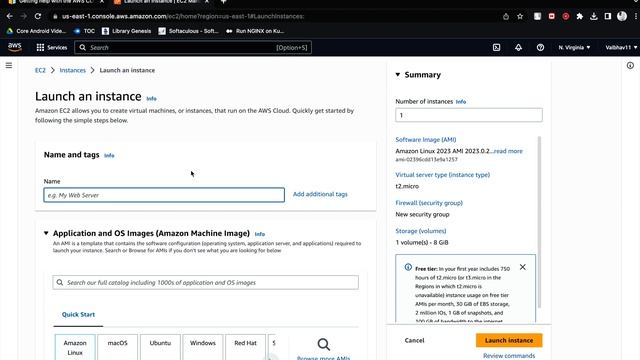The height and width of the screenshot is (360, 640).
Task: Open the left navigation hamburger menu
Action: point(9,65)
